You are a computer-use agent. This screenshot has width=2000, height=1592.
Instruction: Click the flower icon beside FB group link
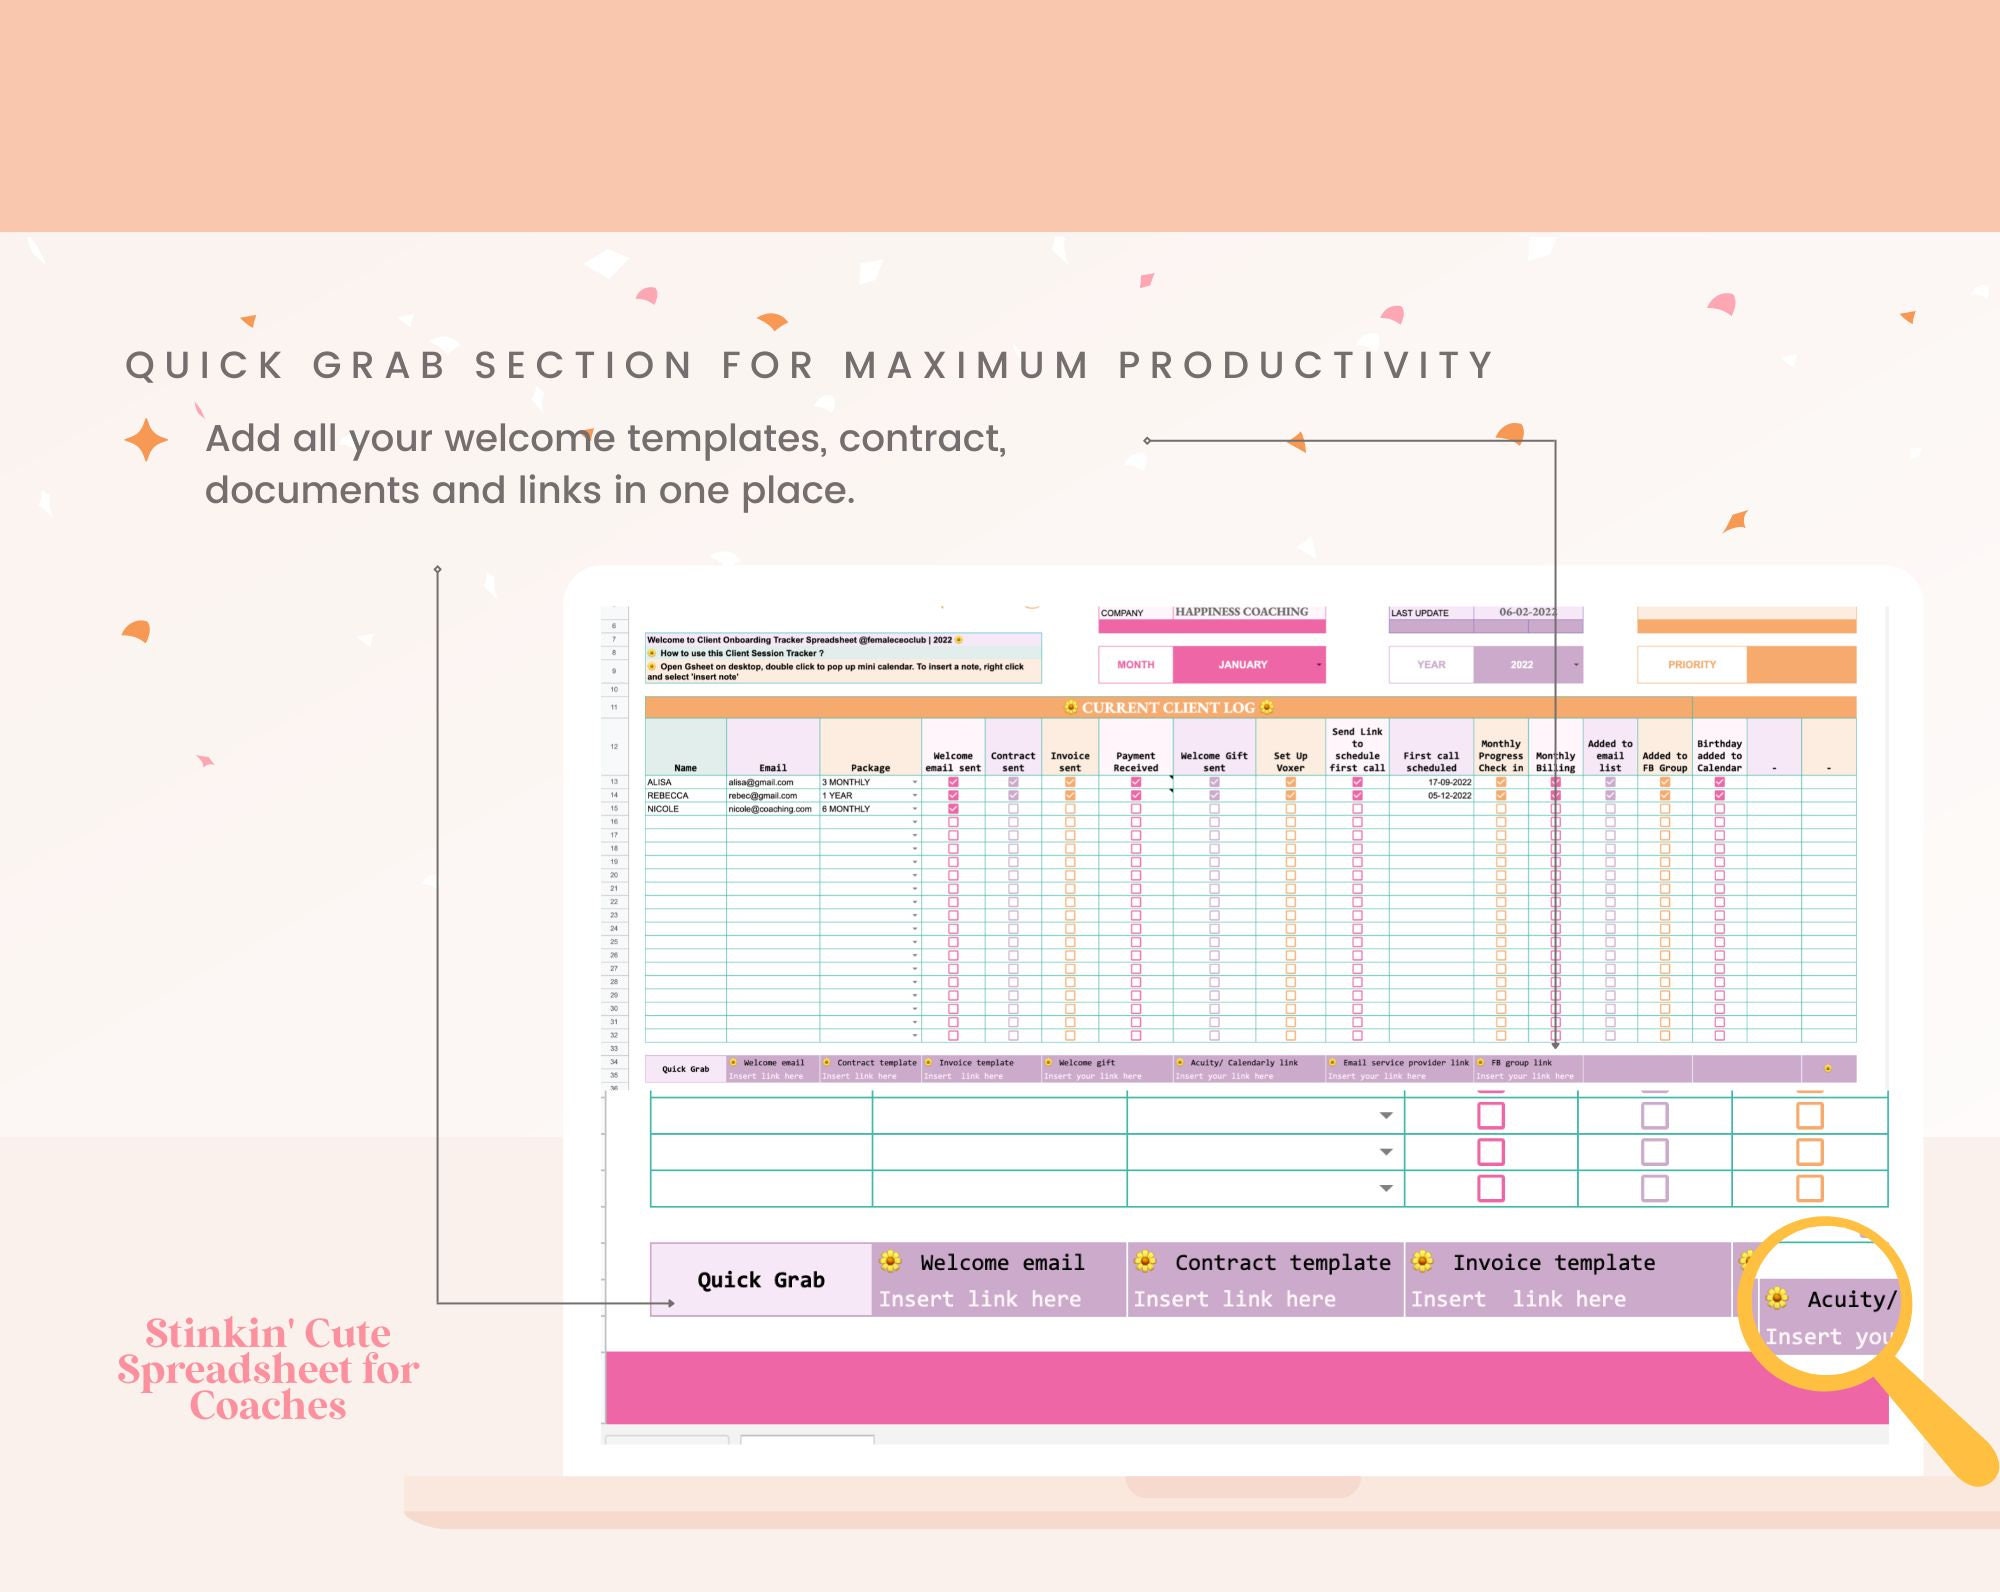coord(1480,1062)
